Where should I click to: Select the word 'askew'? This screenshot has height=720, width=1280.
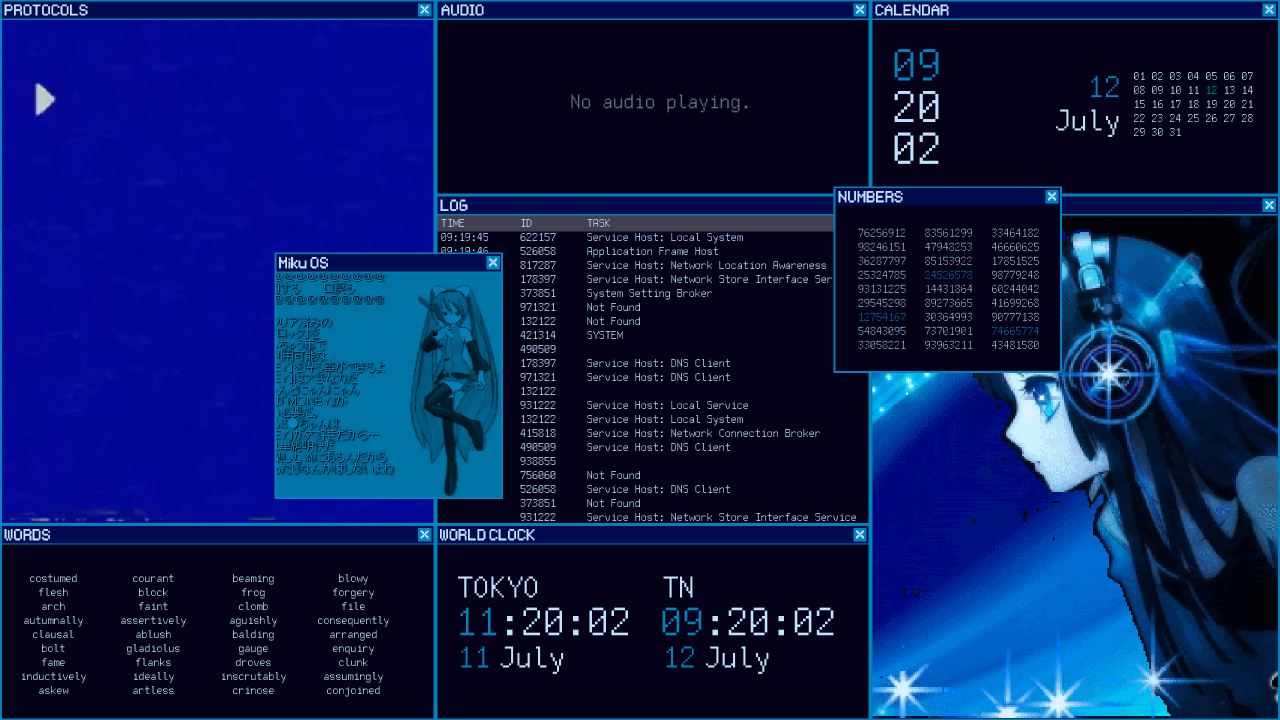tap(53, 691)
